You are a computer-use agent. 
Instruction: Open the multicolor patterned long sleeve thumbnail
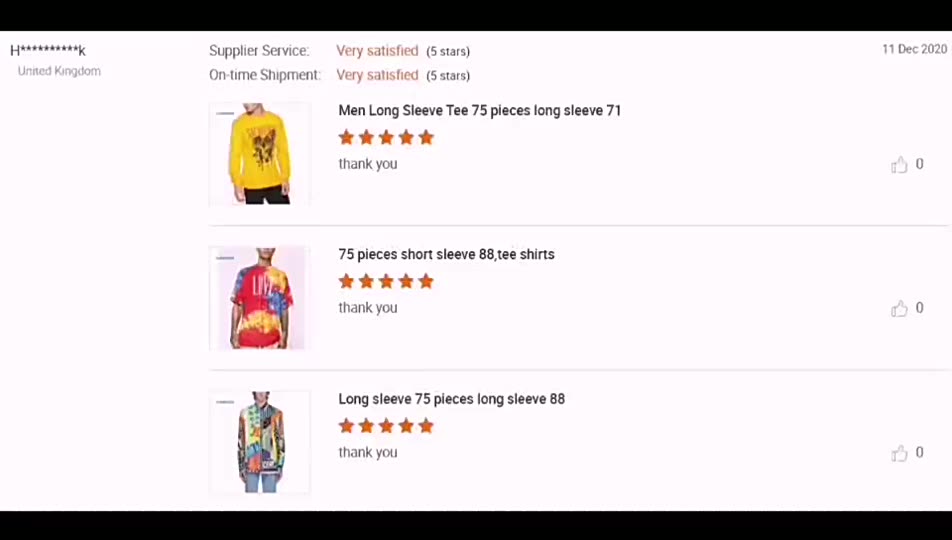click(x=260, y=442)
